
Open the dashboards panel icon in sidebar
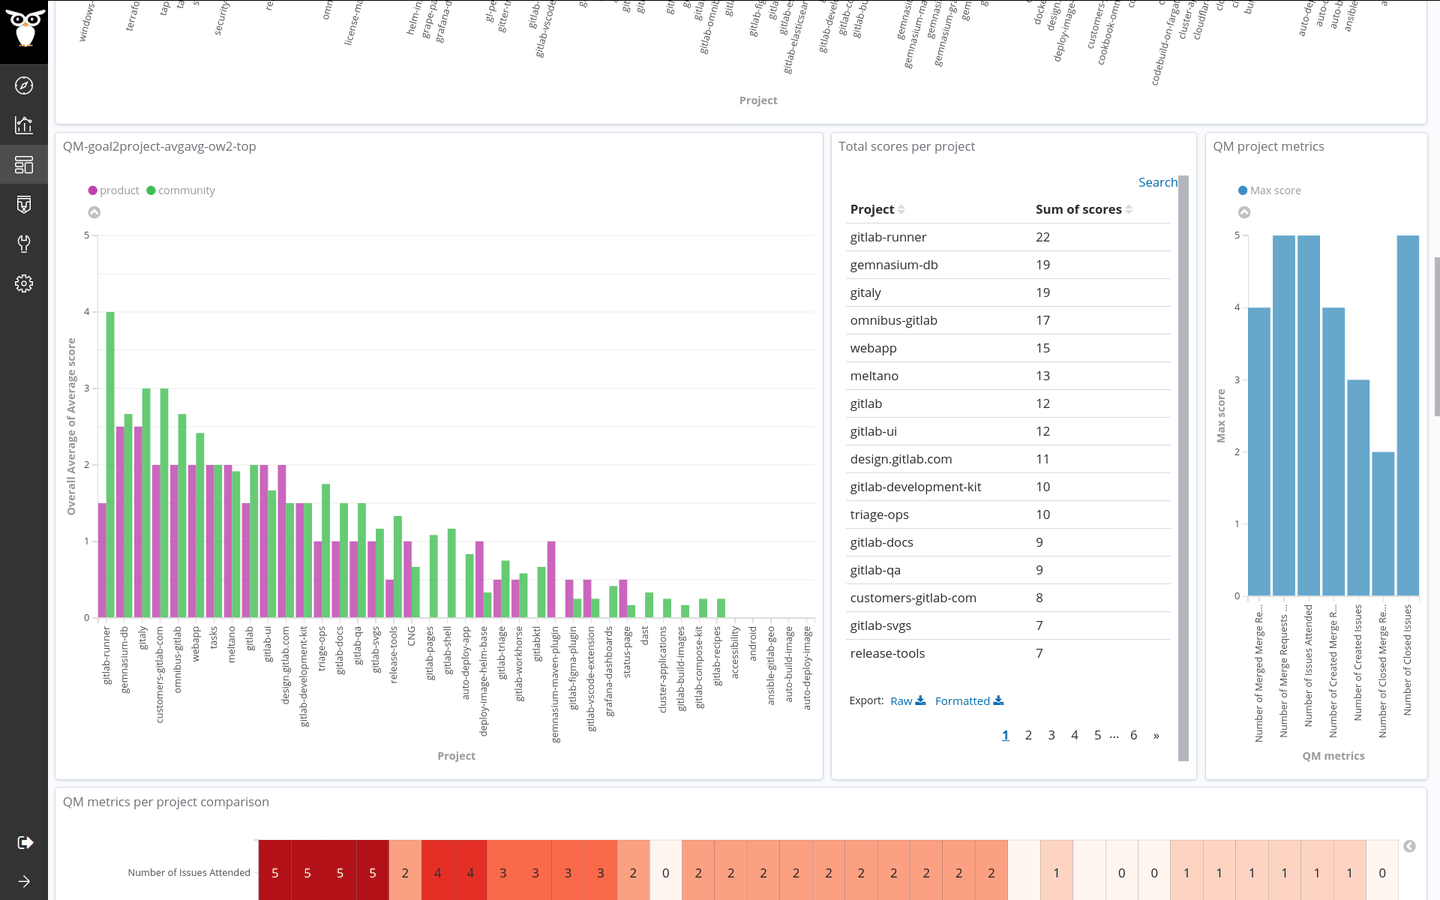(23, 164)
